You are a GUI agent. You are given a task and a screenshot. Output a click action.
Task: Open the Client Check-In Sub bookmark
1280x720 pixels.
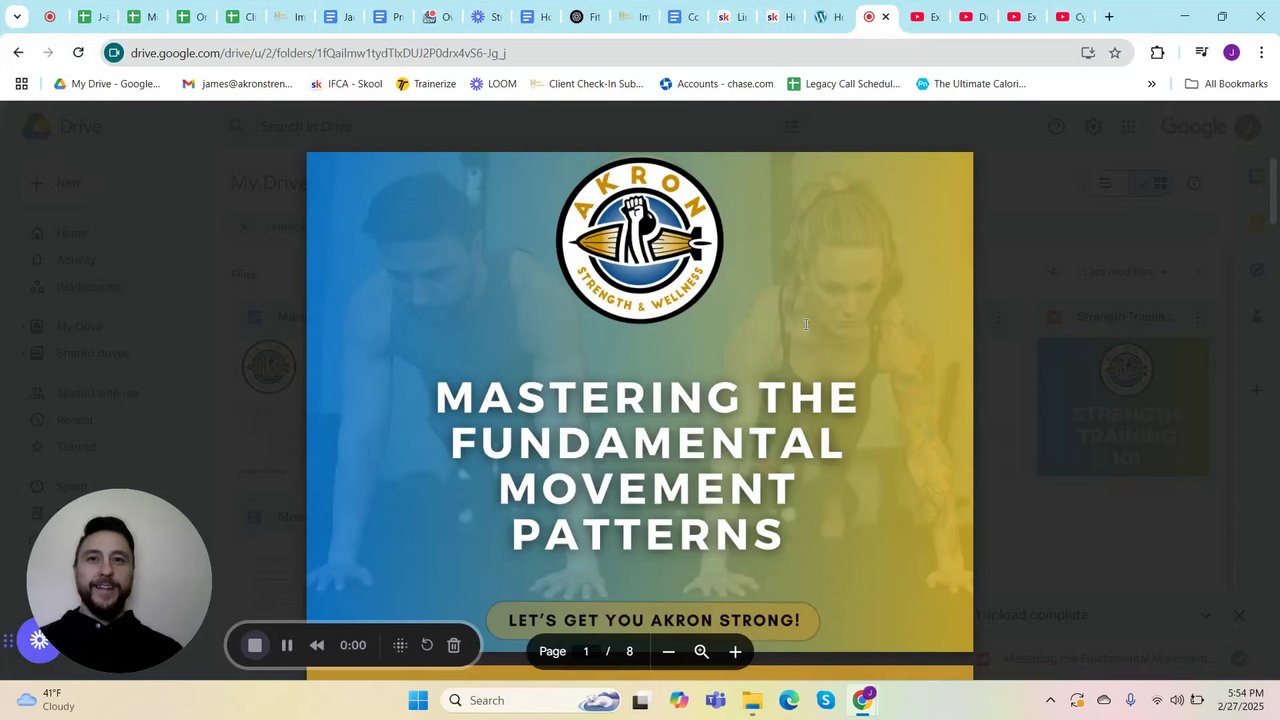pyautogui.click(x=587, y=84)
